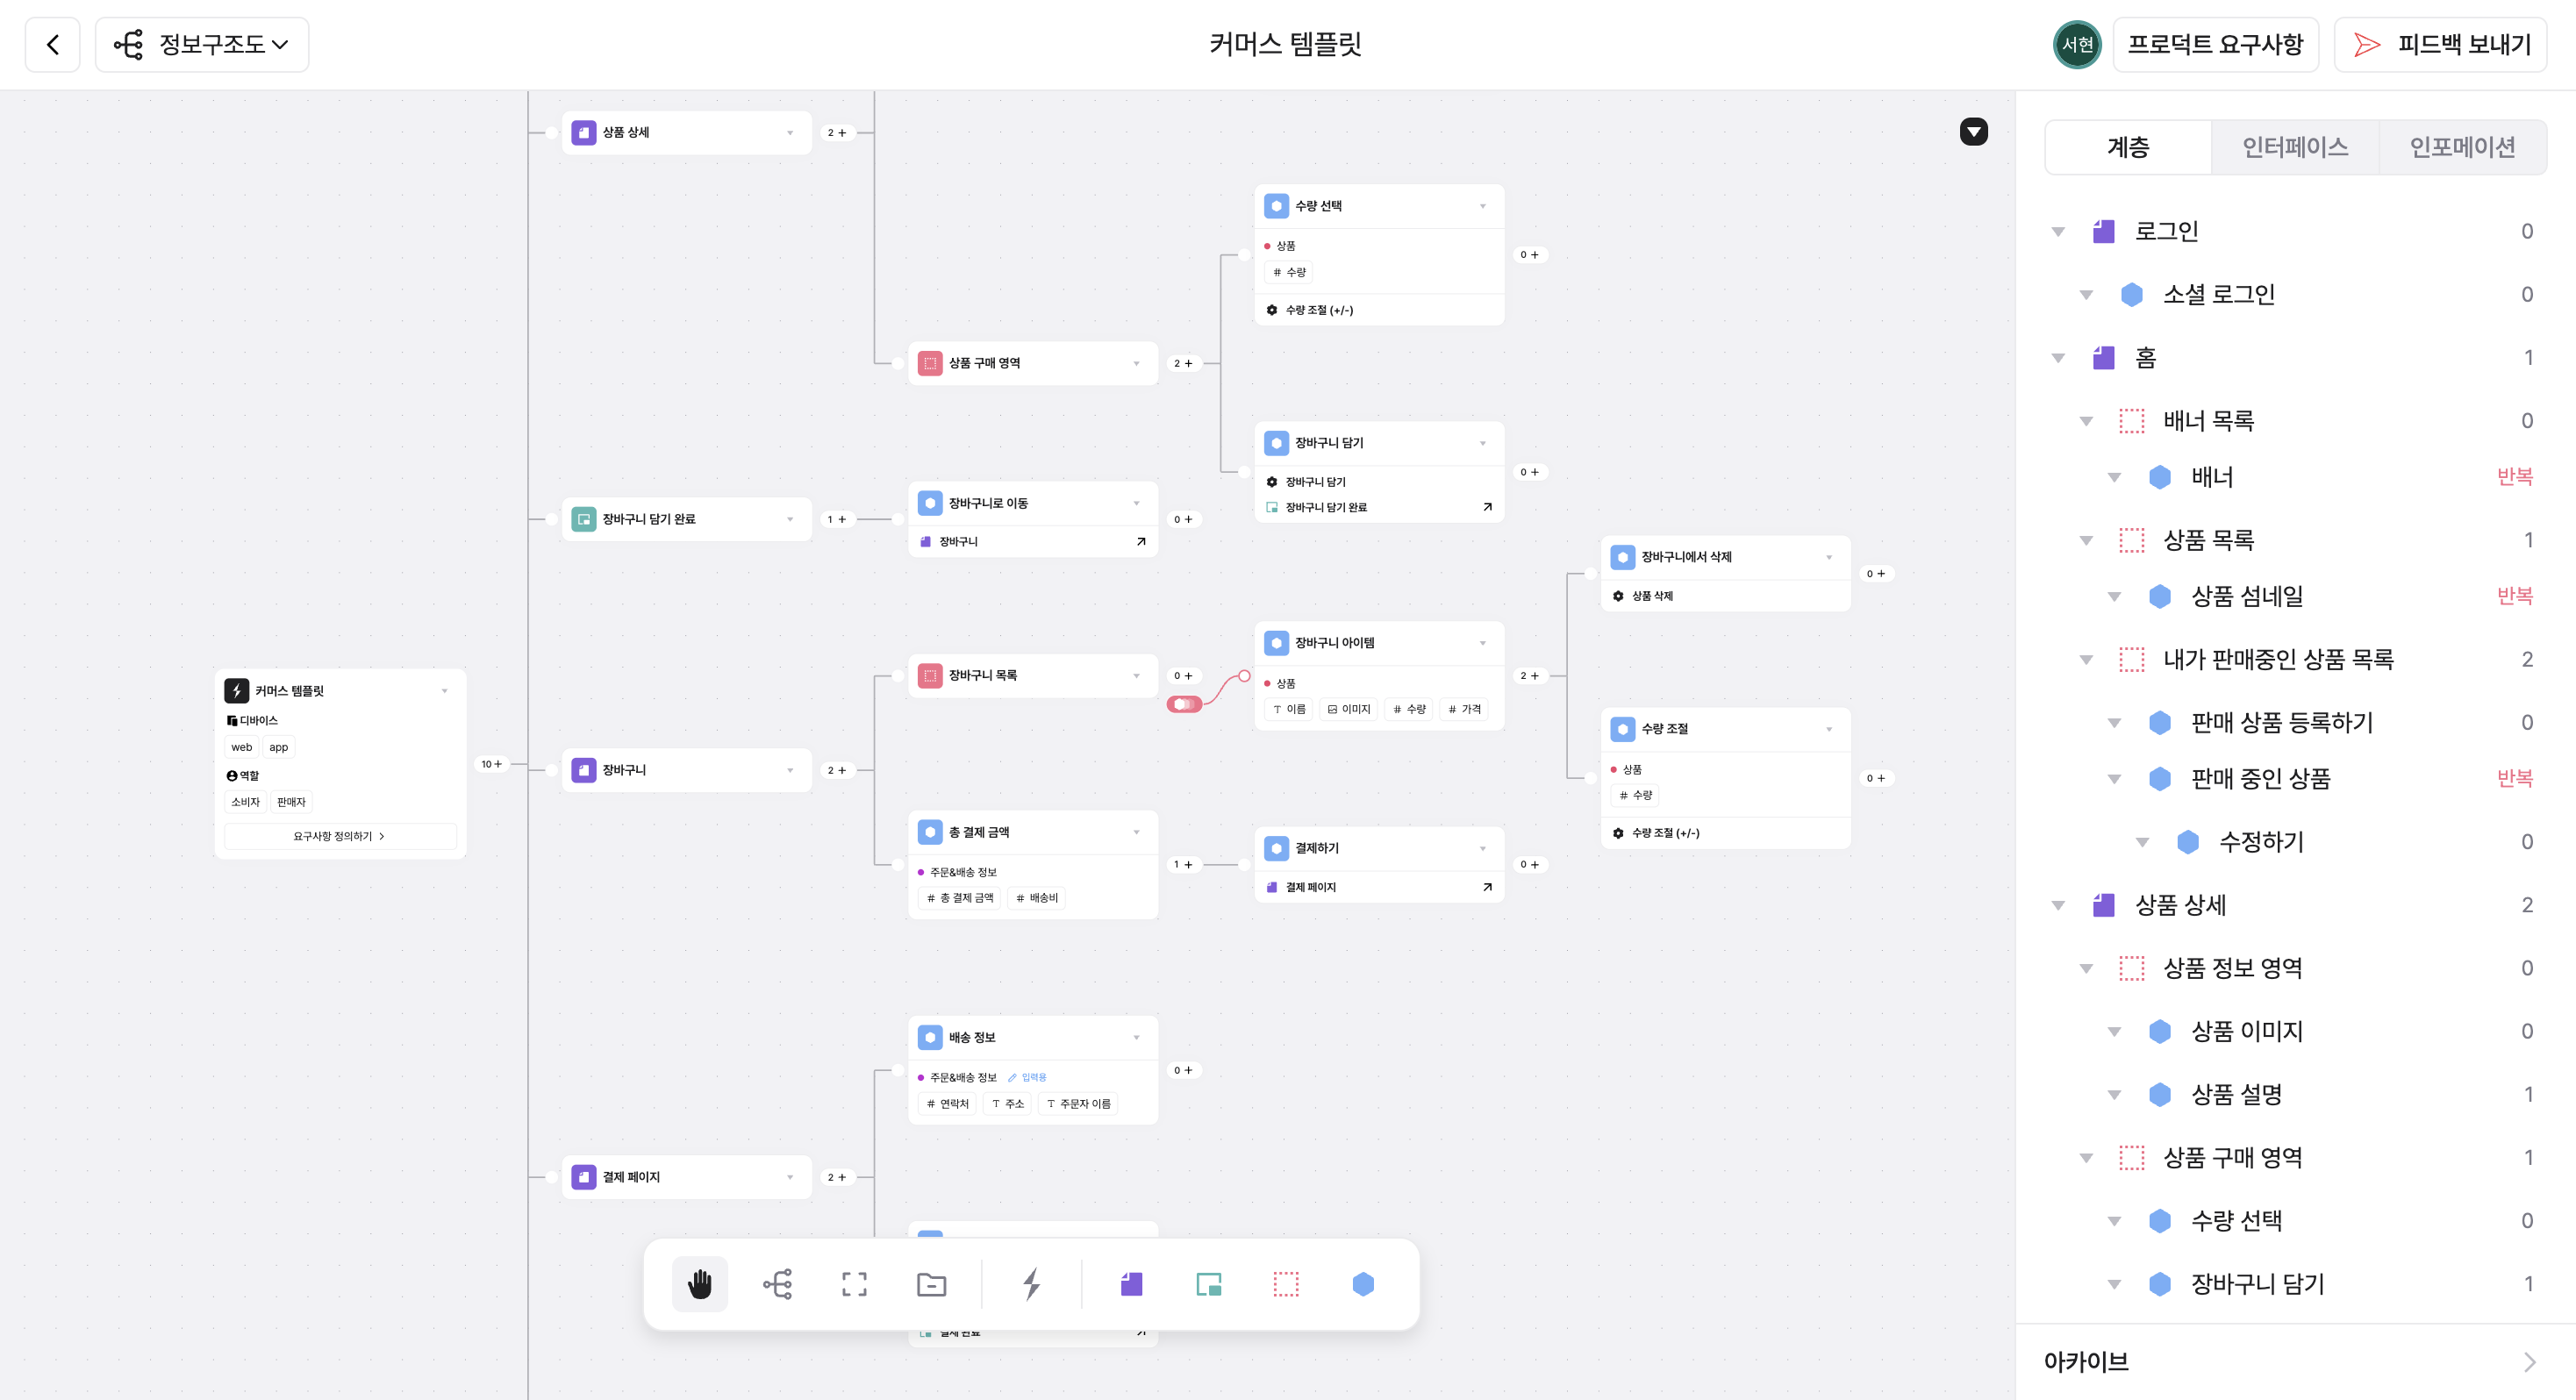The width and height of the screenshot is (2576, 1400).
Task: Select the hand pan tool
Action: [x=699, y=1283]
